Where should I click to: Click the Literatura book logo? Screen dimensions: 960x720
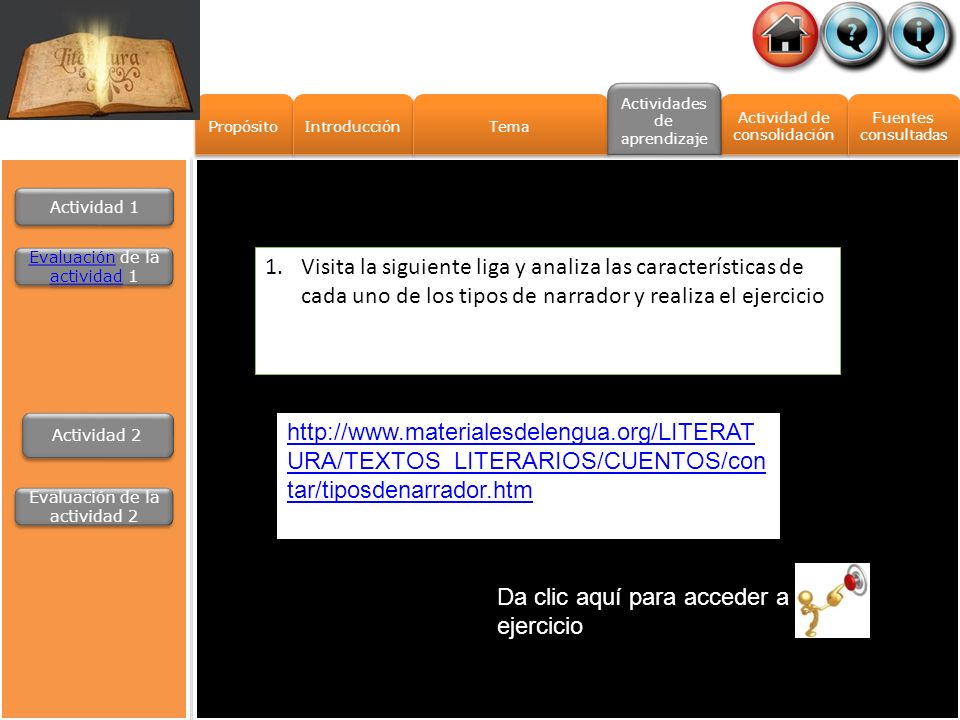(x=100, y=60)
